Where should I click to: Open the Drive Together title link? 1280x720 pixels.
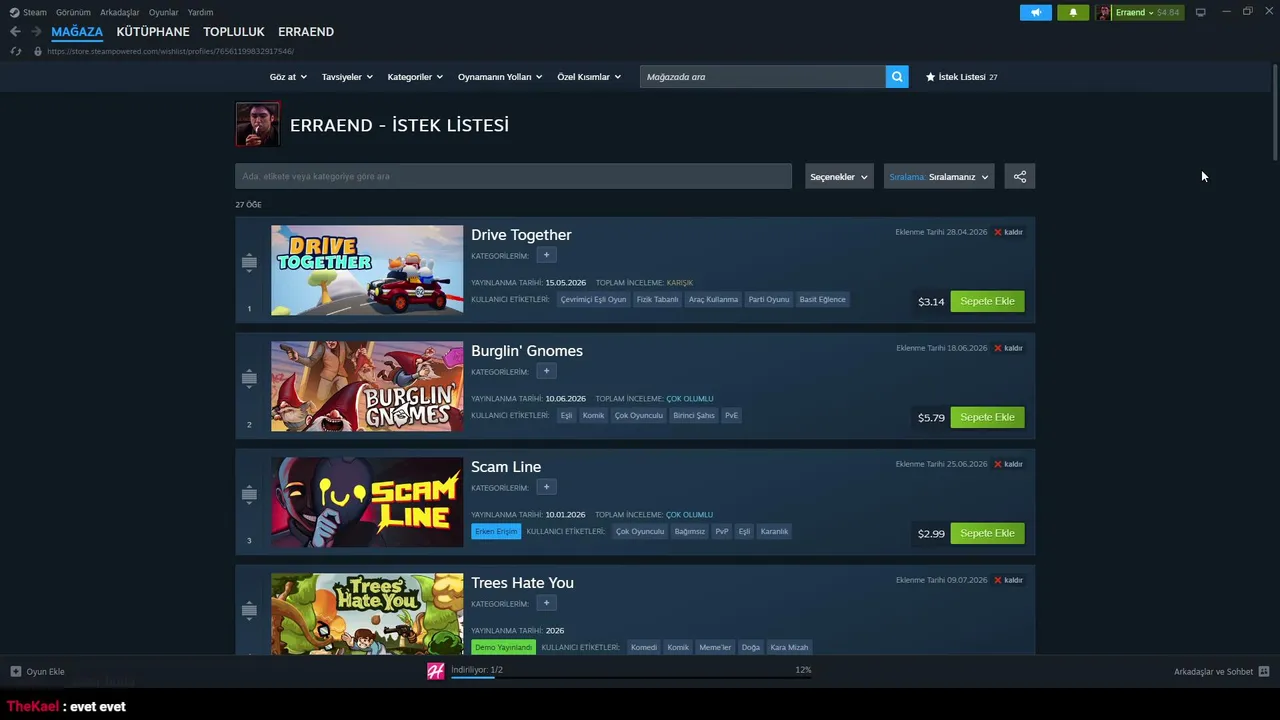click(x=521, y=235)
